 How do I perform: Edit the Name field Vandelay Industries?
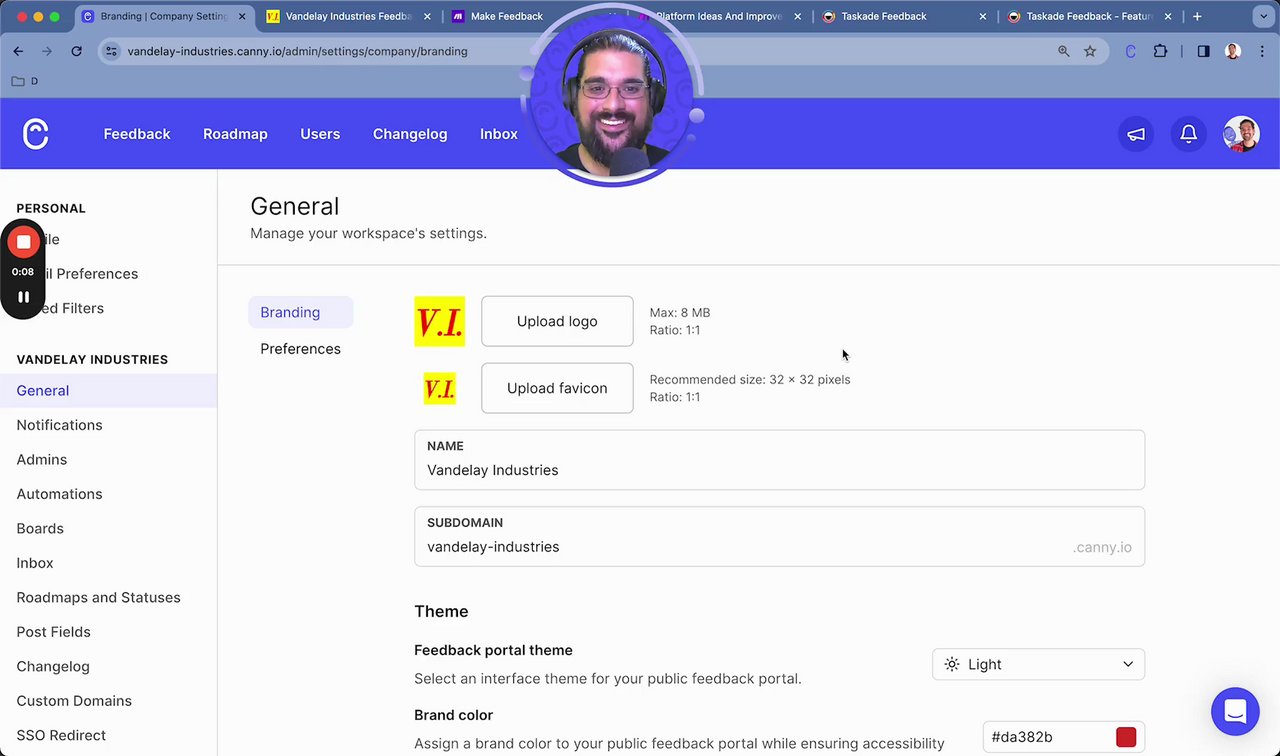tap(779, 460)
